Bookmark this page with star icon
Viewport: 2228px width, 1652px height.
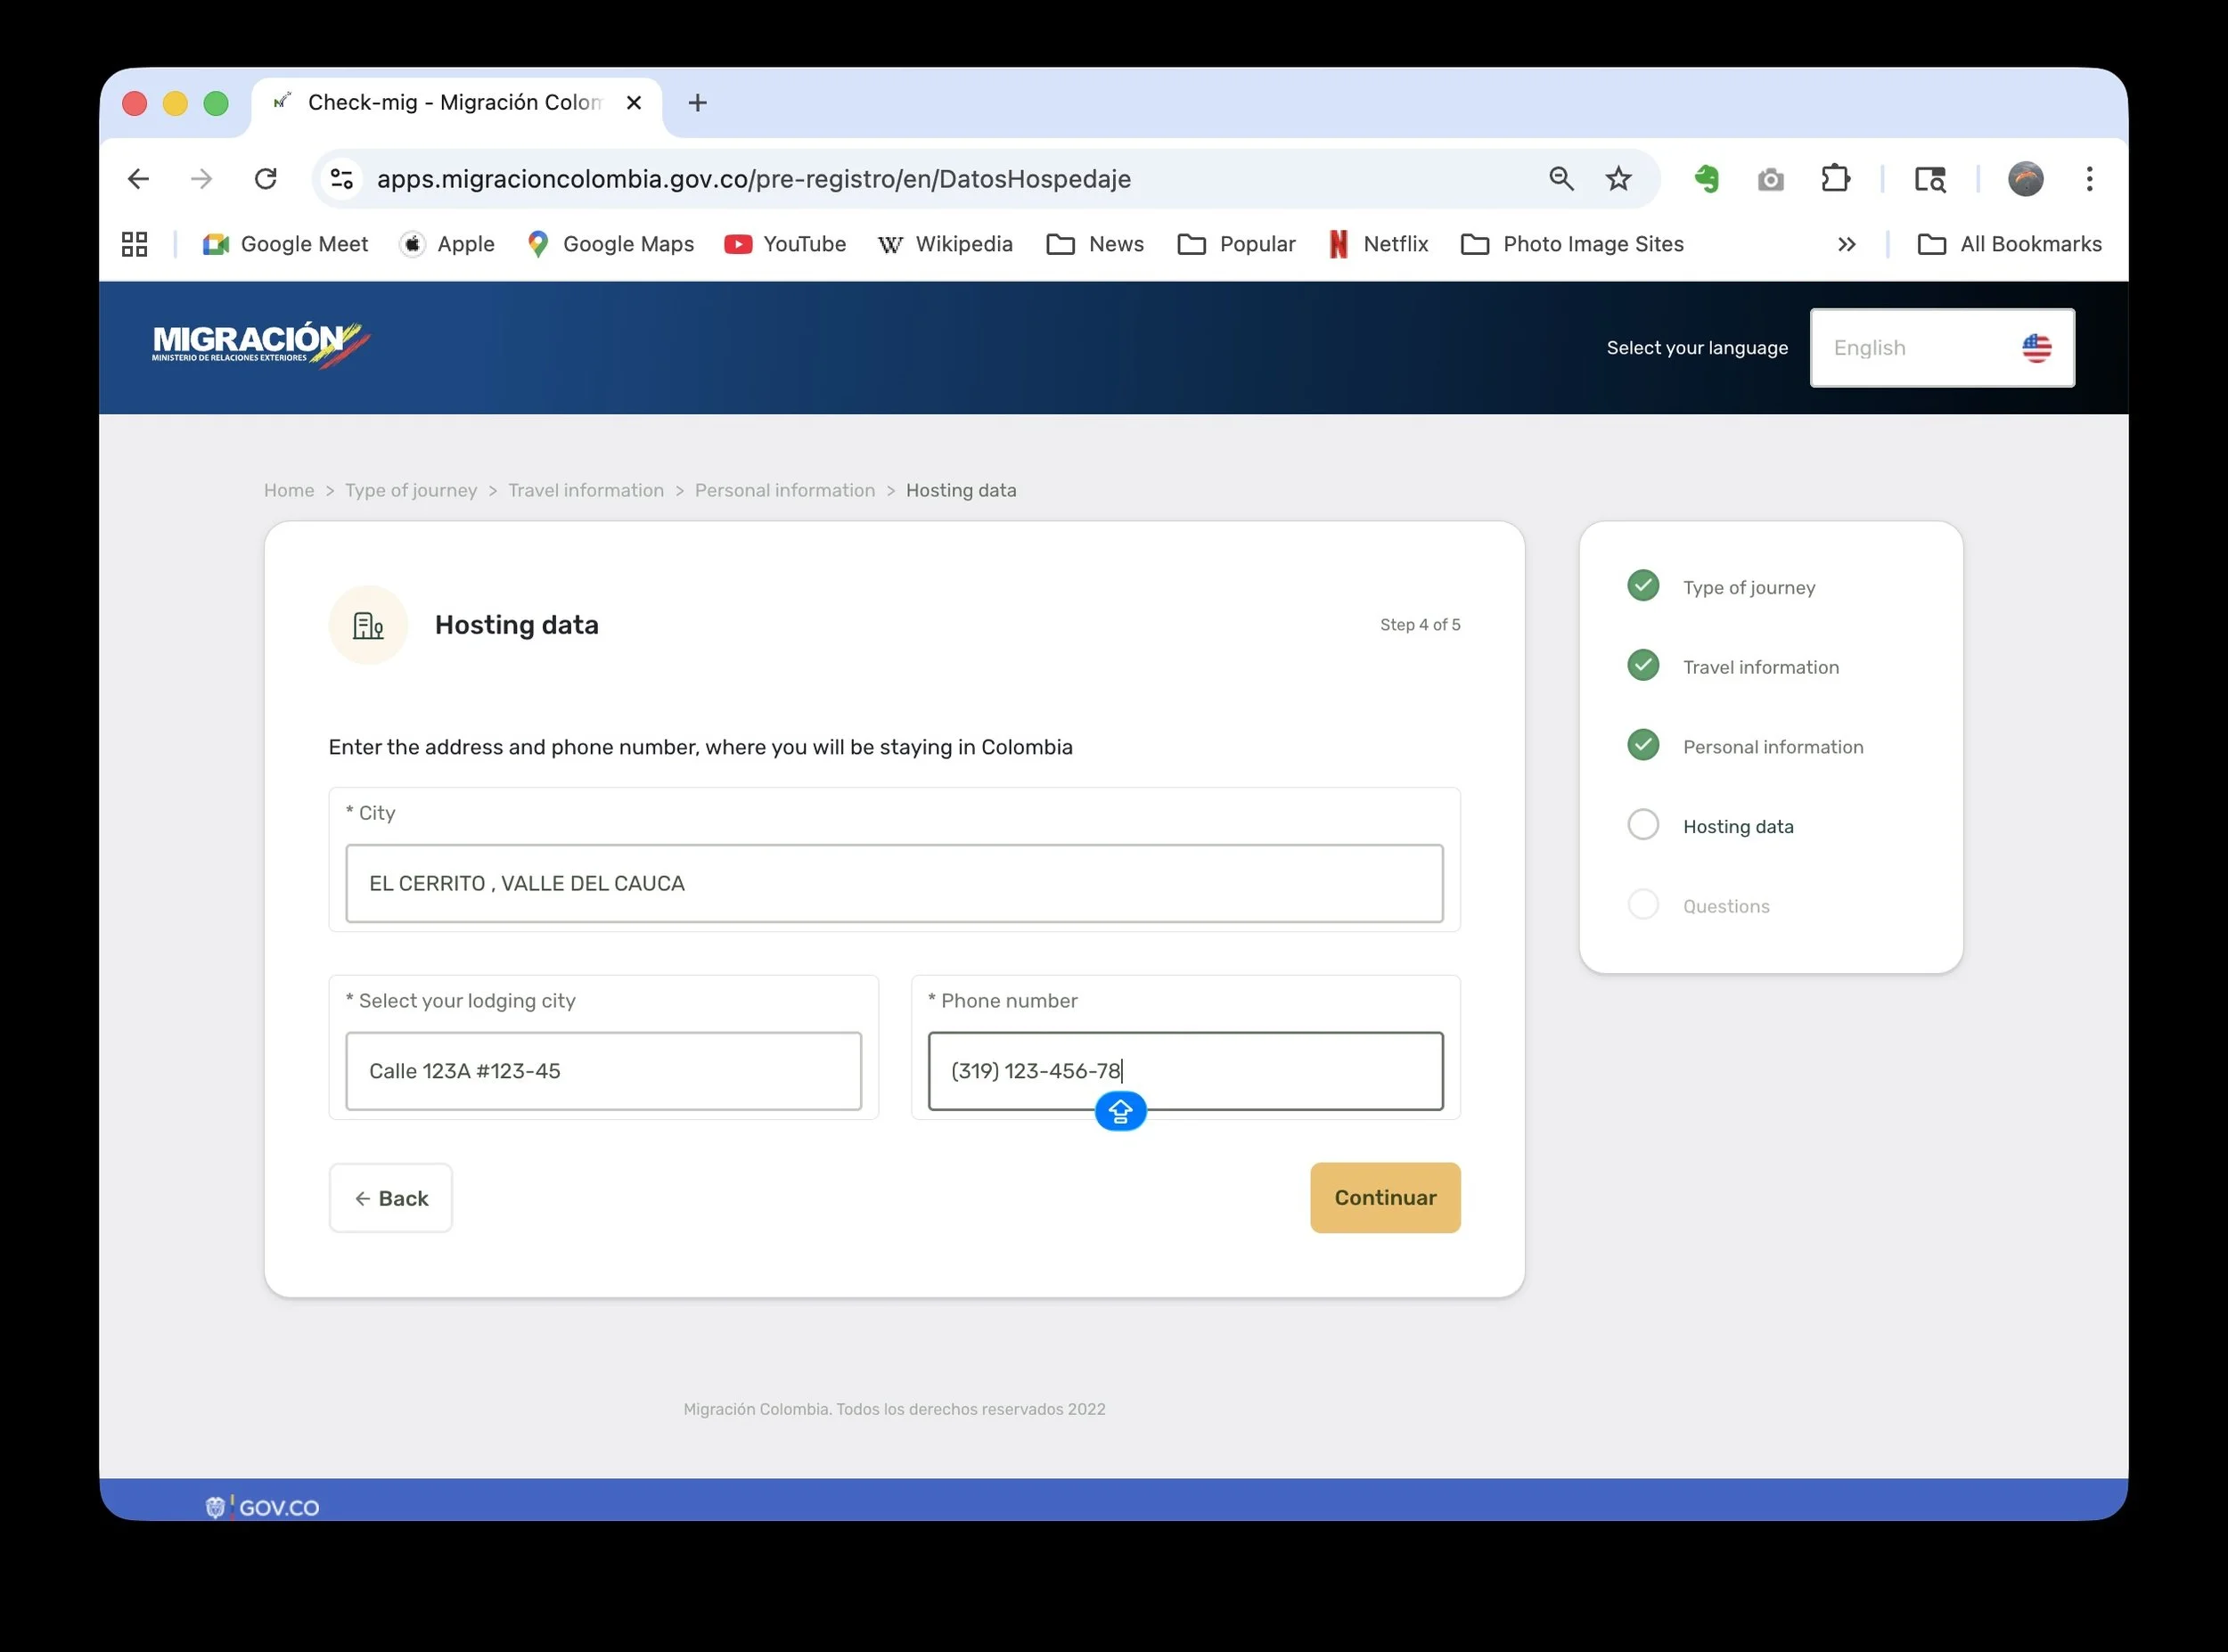point(1618,179)
